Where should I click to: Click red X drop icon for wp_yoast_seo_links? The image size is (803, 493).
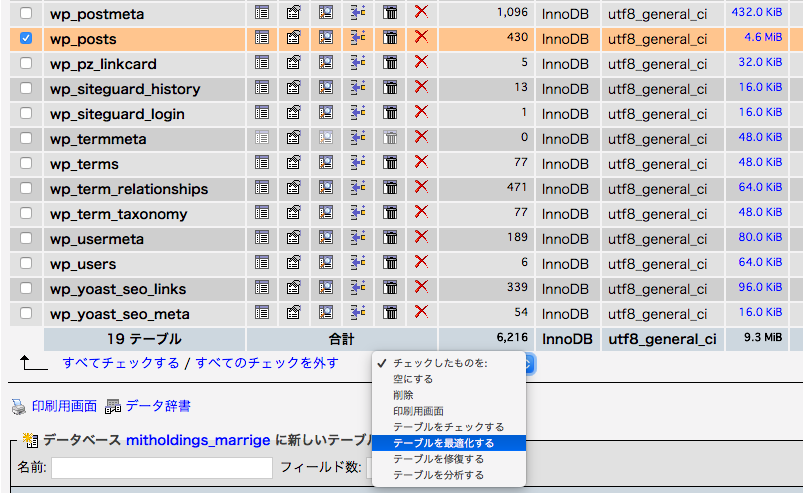421,289
